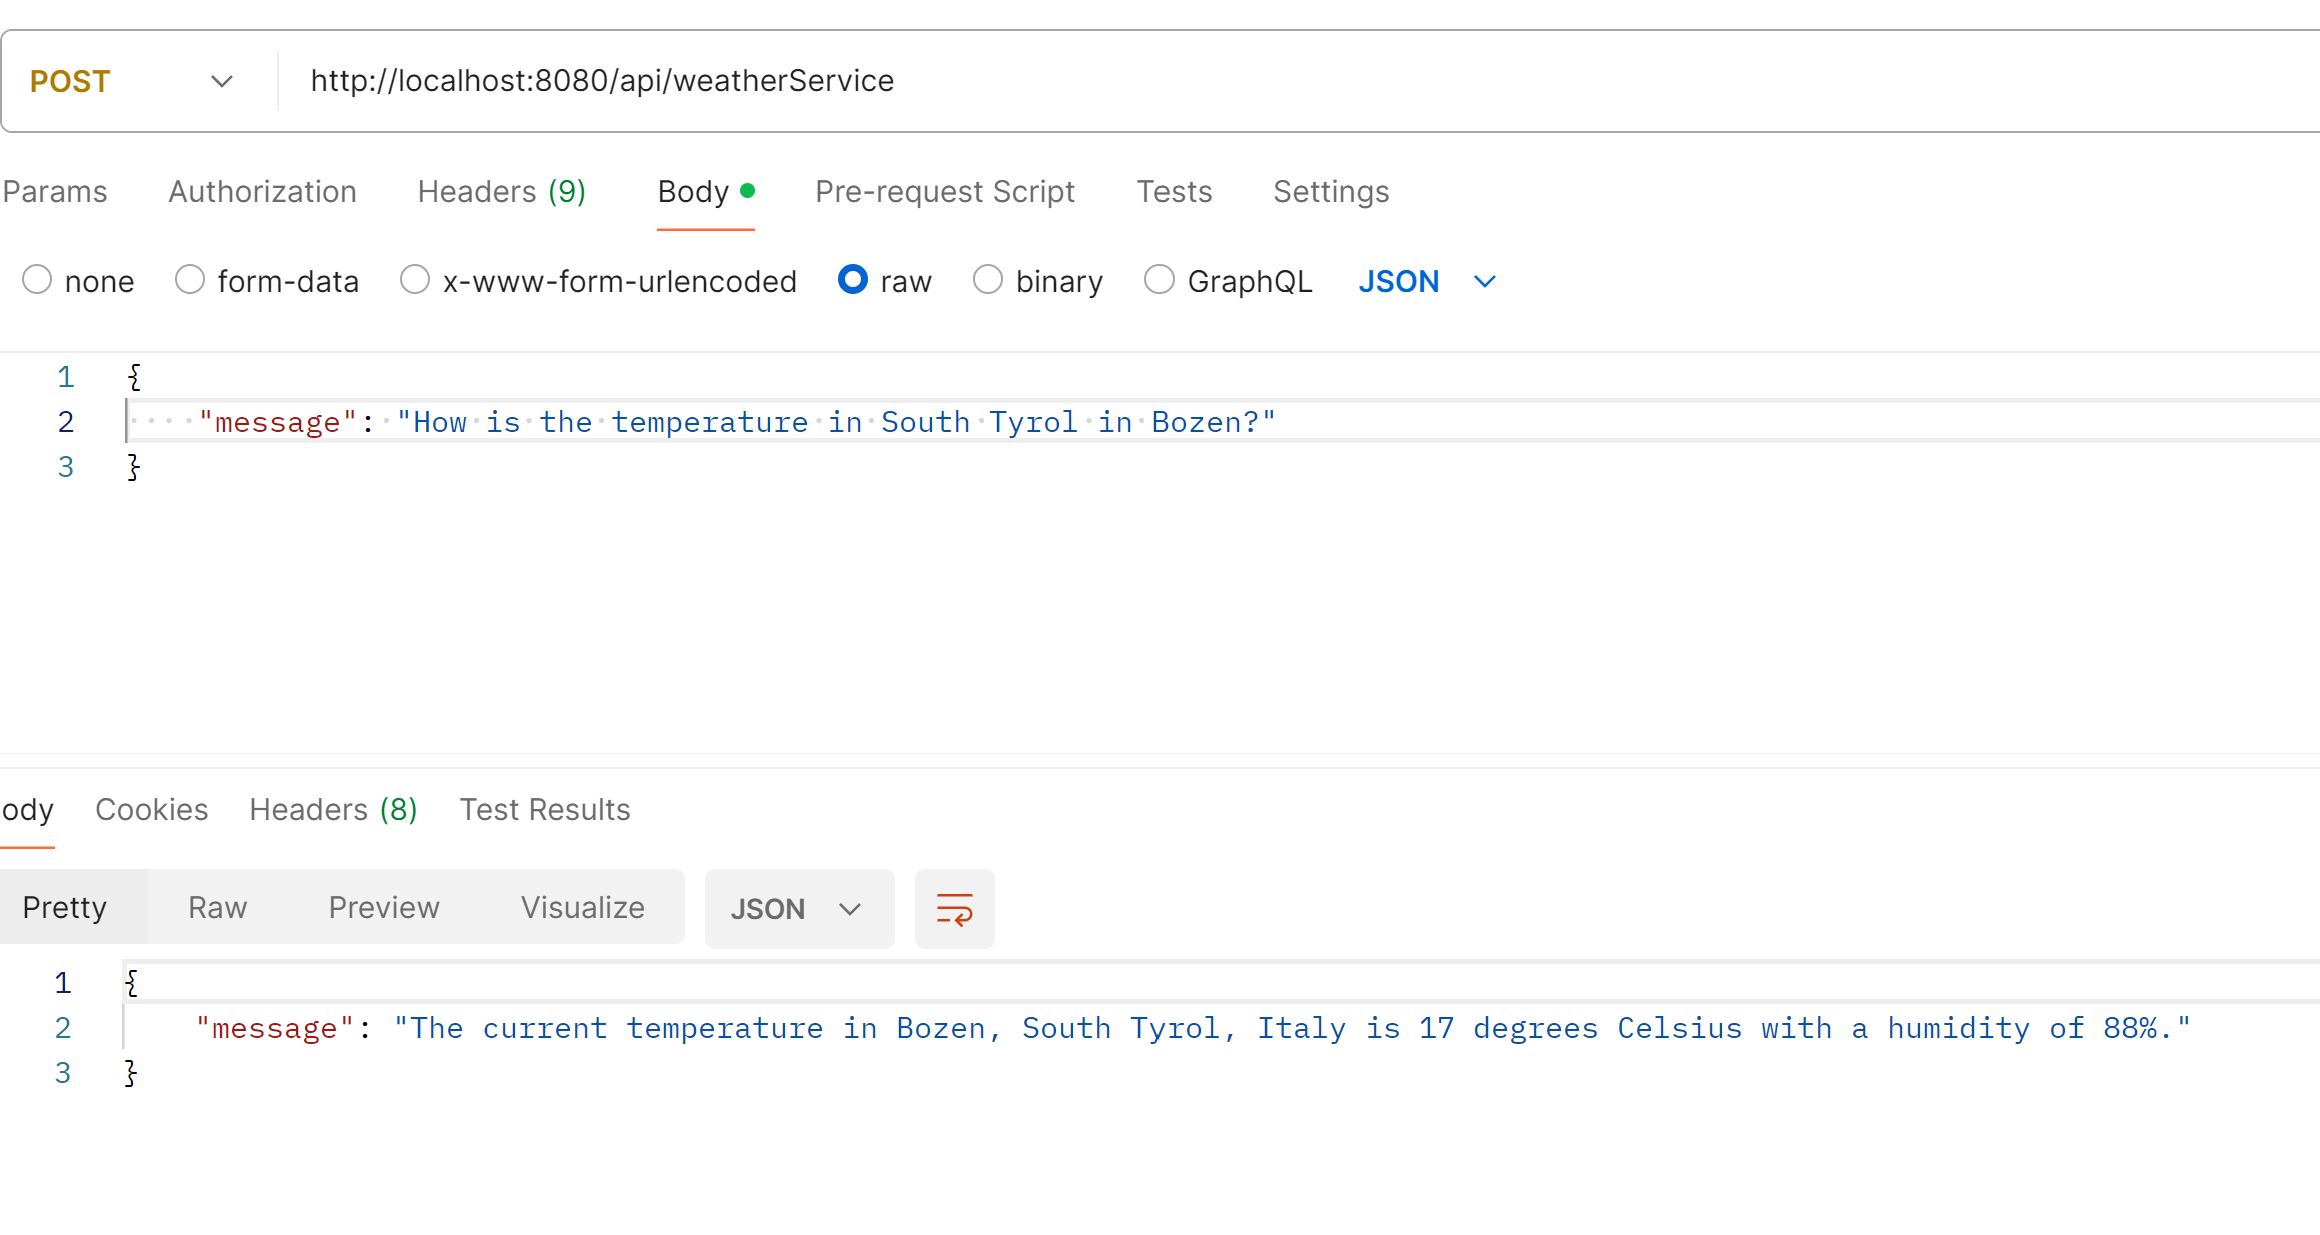This screenshot has height=1235, width=2320.
Task: Open the request Settings tab
Action: tap(1331, 191)
